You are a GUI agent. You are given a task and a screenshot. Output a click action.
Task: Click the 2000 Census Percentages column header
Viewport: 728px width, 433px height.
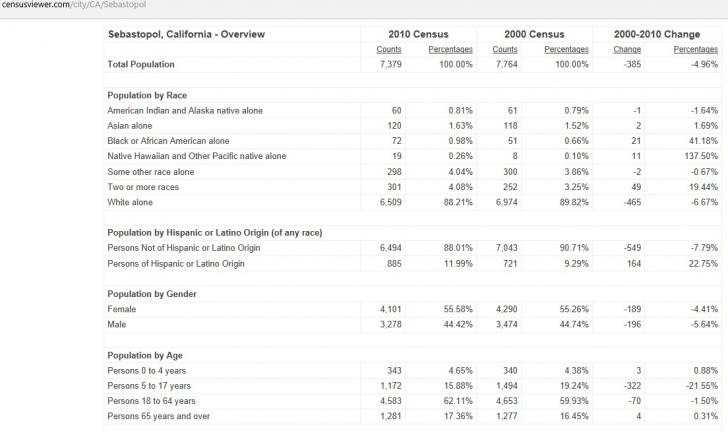(x=566, y=49)
